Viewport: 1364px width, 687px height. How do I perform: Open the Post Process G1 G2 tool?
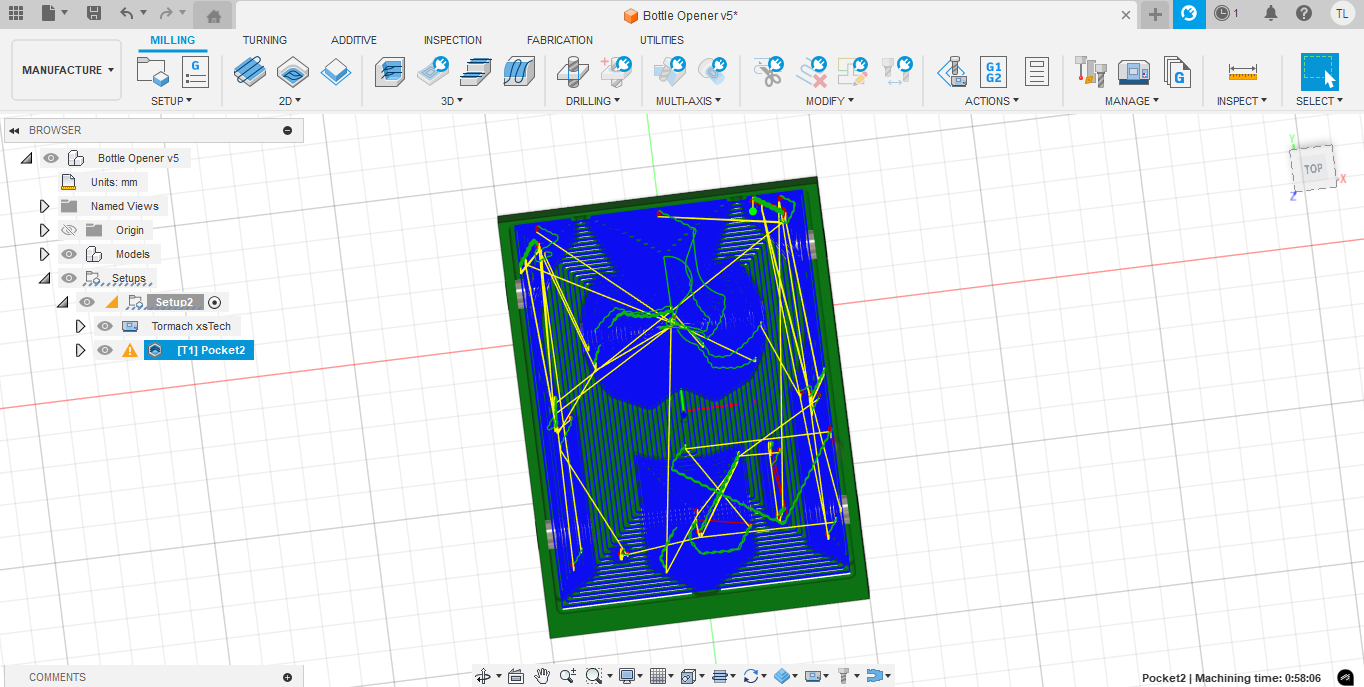(x=993, y=72)
